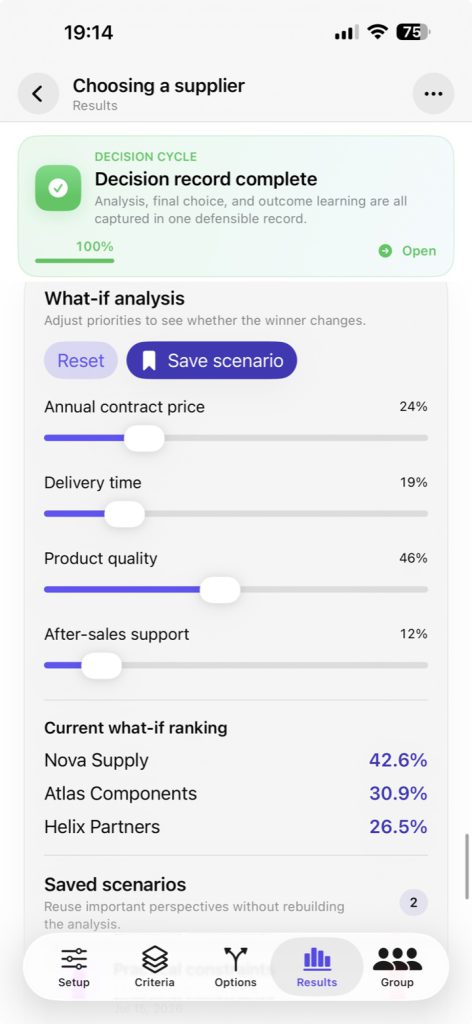Tap the green checkmark decision cycle icon
The width and height of the screenshot is (472, 1024).
[x=58, y=188]
